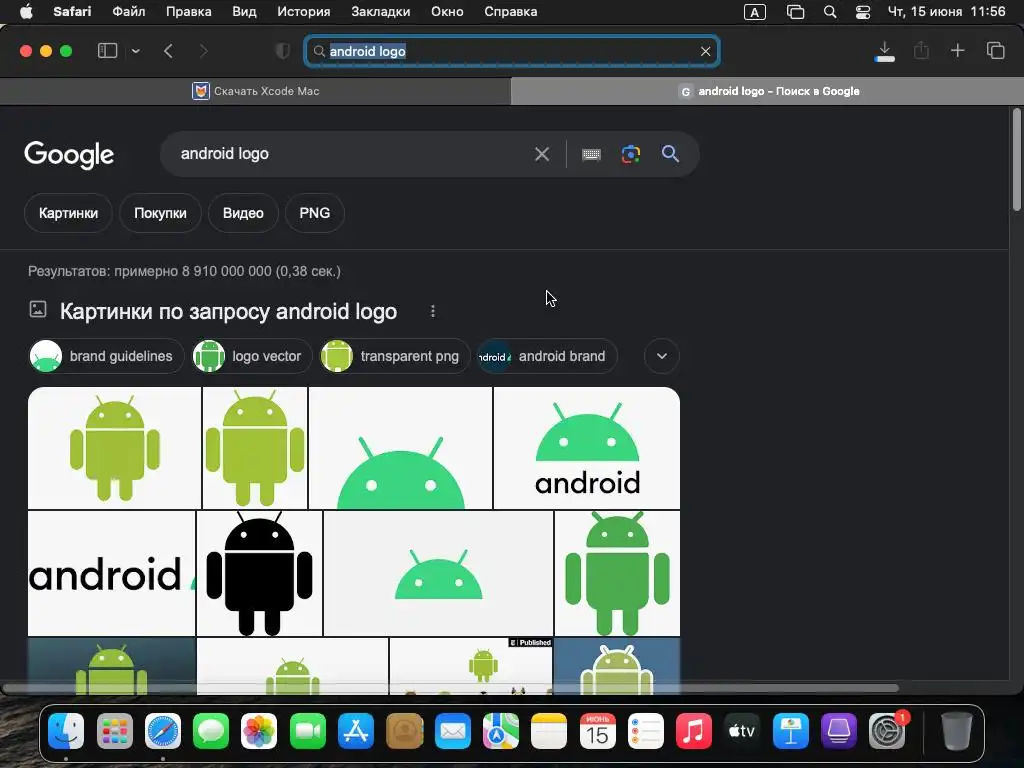Go forward to the next page

pyautogui.click(x=203, y=51)
